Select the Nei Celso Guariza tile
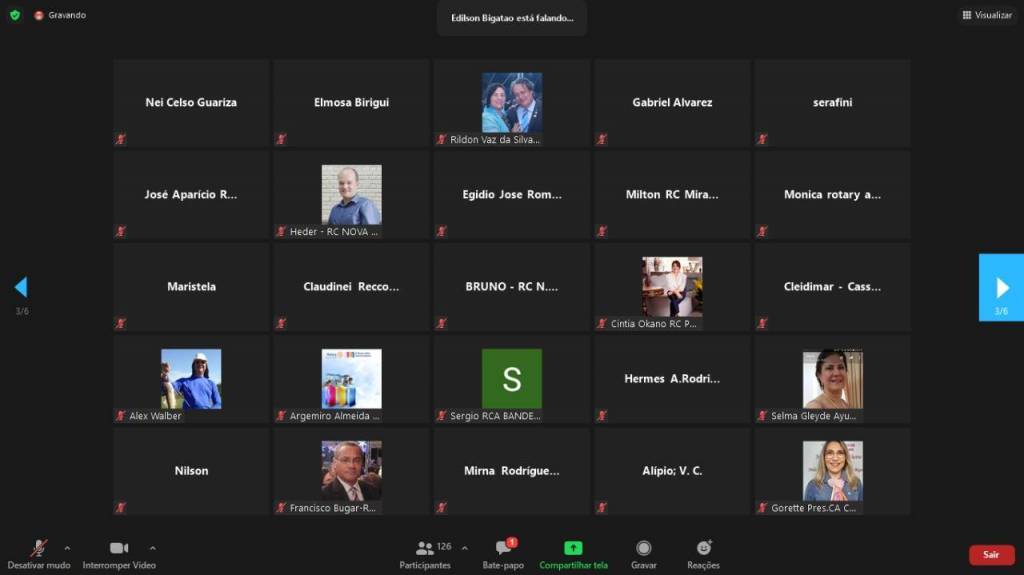The width and height of the screenshot is (1024, 575). point(191,102)
